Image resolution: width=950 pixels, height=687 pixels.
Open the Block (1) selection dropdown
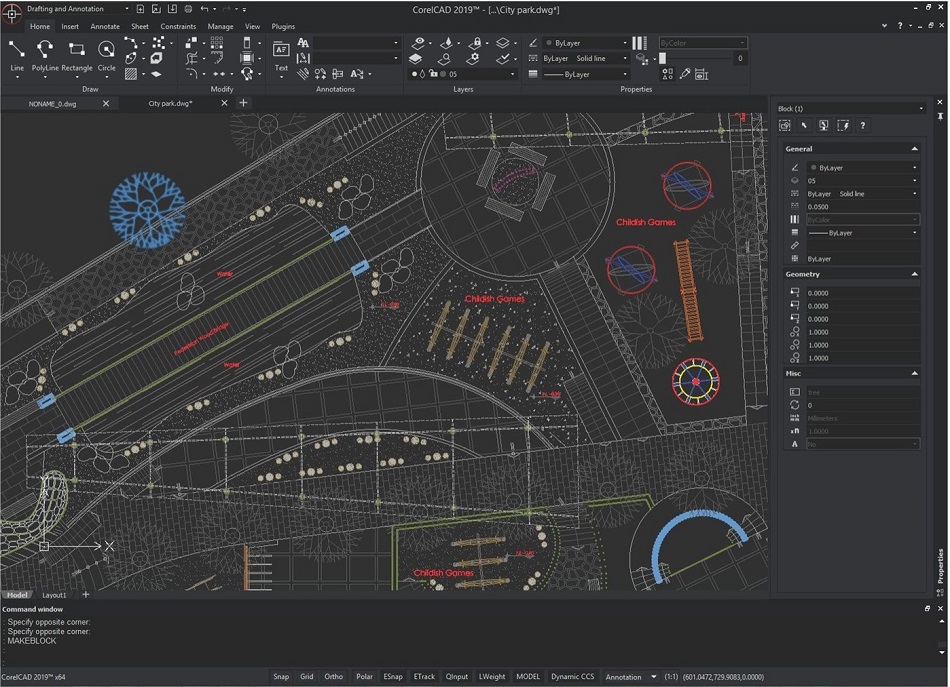point(851,108)
